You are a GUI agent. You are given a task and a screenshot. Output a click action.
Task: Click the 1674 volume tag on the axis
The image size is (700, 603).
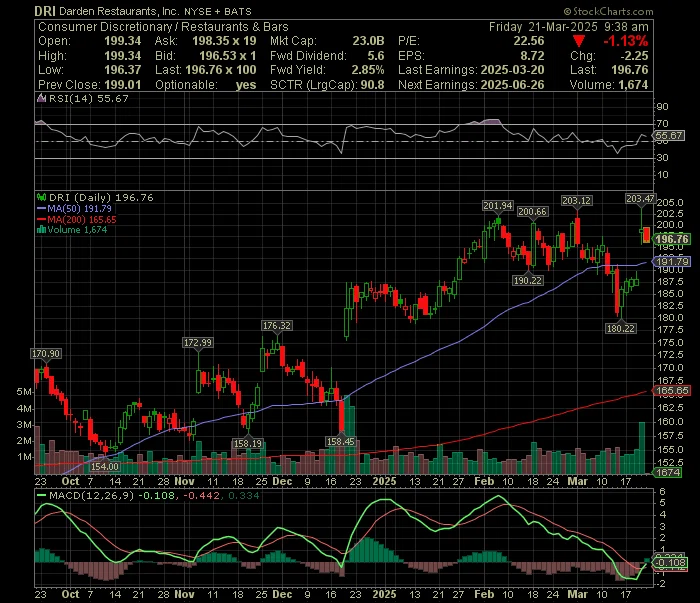(x=668, y=472)
